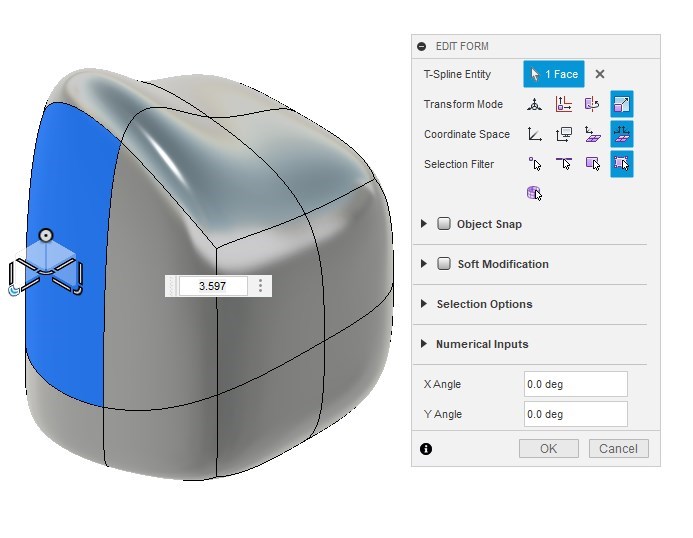Screen dimensions: 693x538
Task: Choose Vertex selection filter icon
Action: click(x=535, y=164)
